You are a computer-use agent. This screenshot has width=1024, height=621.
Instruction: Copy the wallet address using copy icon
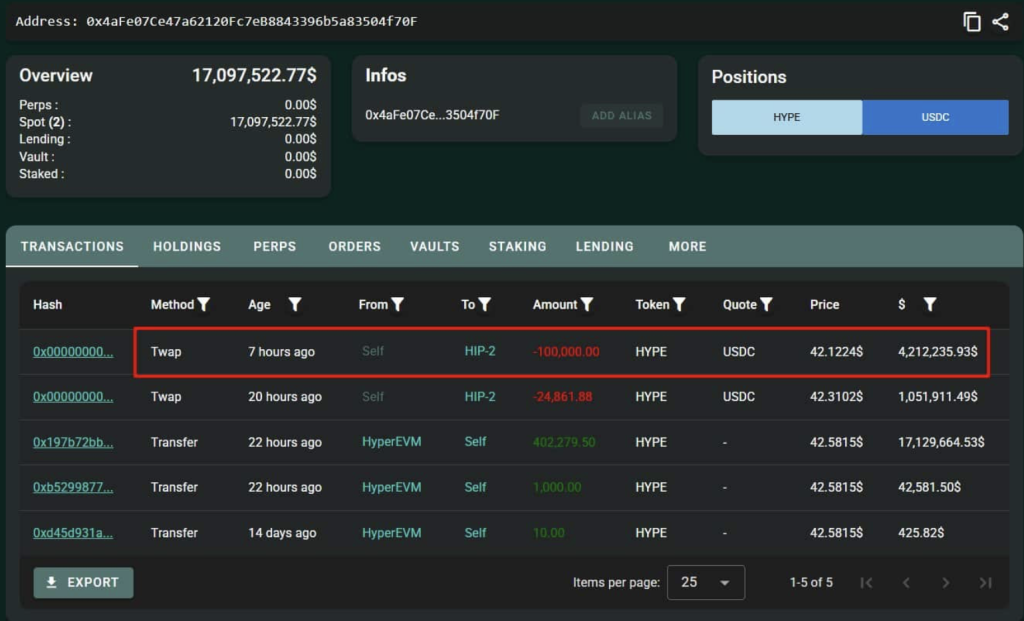972,22
